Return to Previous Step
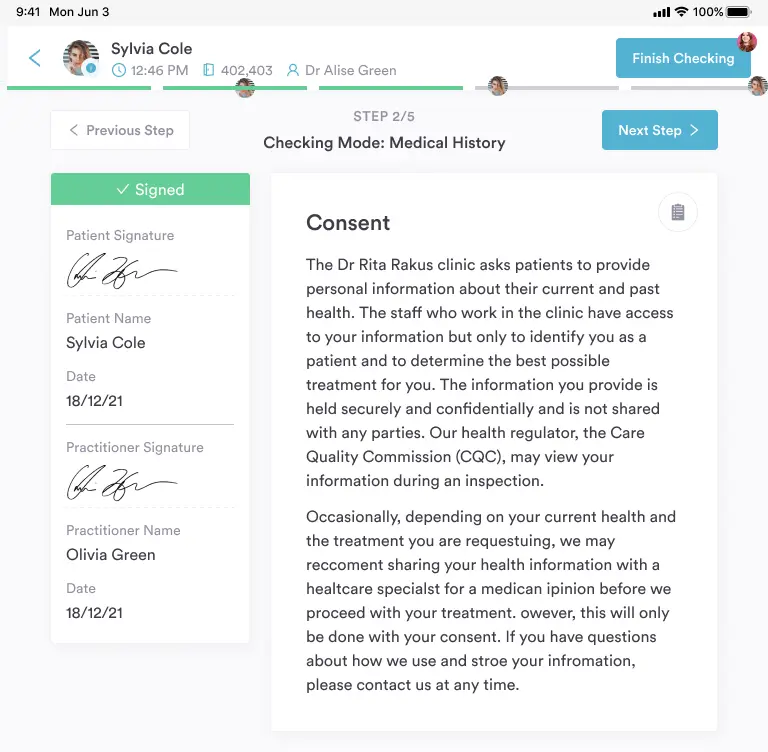Screen dimensions: 768x752 tap(120, 130)
